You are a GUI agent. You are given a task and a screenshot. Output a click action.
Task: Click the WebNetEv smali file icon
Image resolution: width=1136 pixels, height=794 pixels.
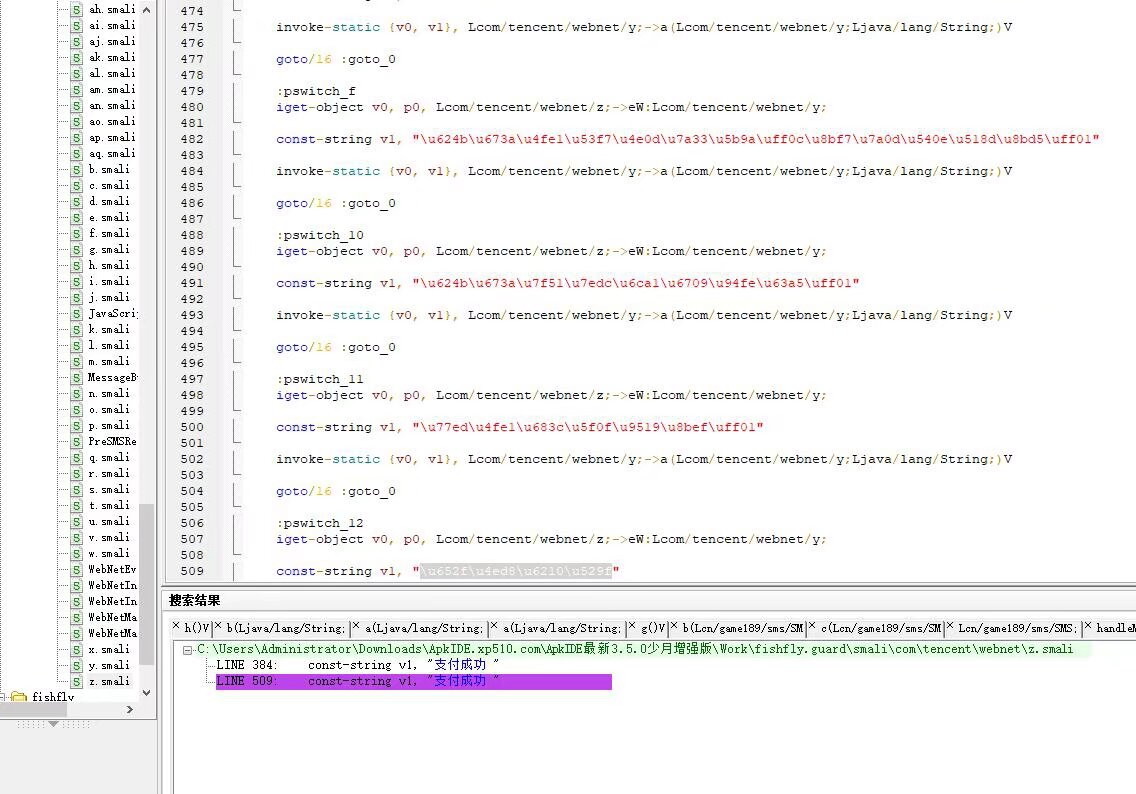(77, 569)
